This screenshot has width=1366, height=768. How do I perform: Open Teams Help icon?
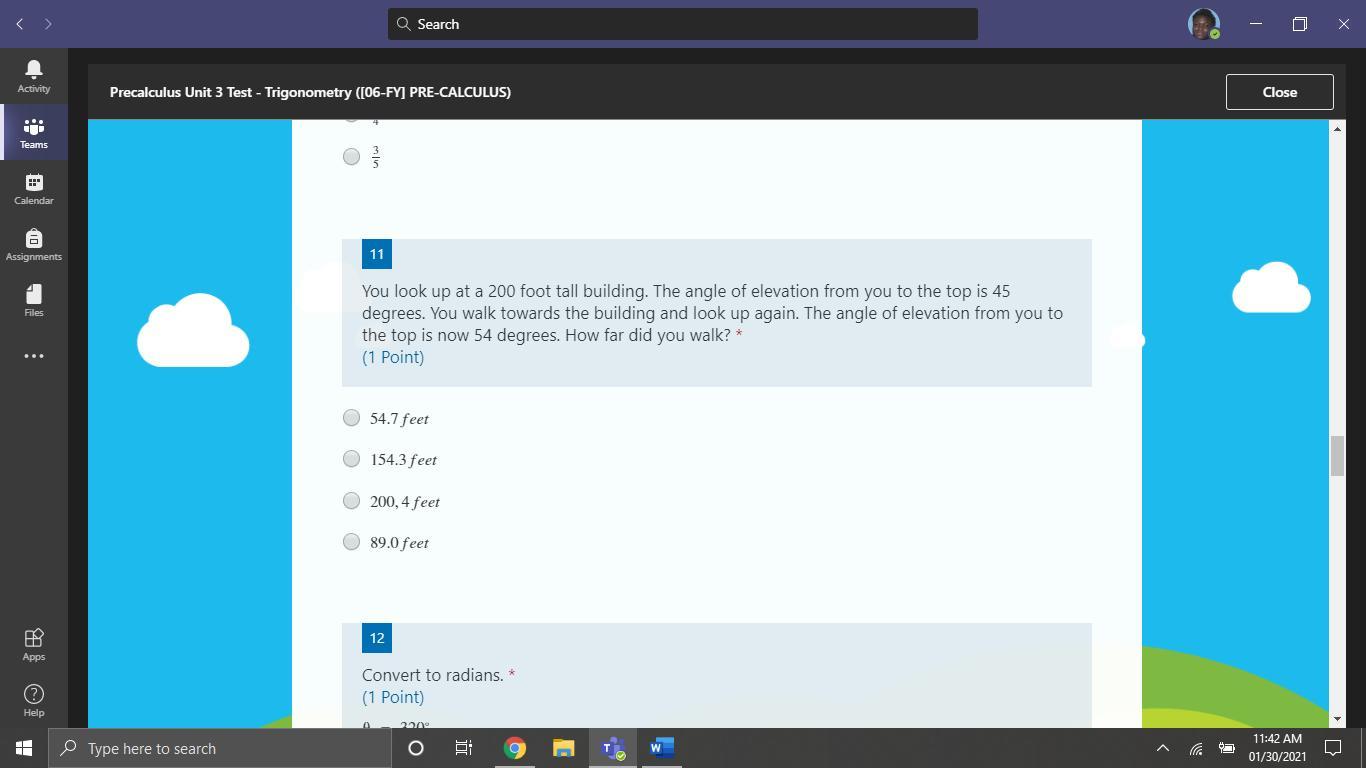pyautogui.click(x=33, y=700)
